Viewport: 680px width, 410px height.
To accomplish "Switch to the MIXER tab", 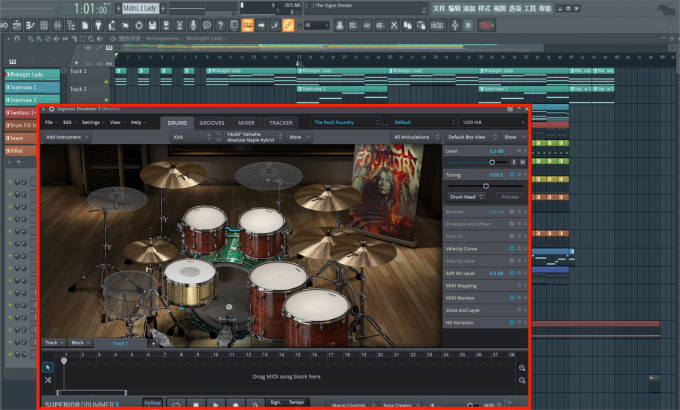I will pyautogui.click(x=246, y=123).
